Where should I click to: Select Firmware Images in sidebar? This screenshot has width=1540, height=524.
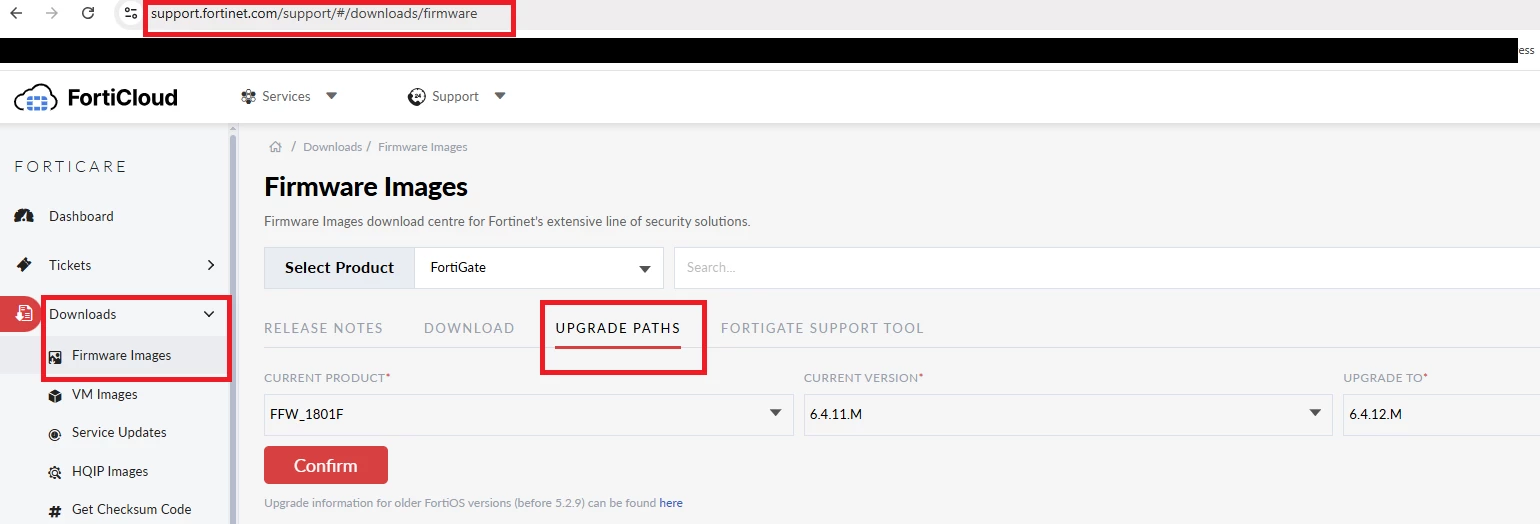(121, 356)
